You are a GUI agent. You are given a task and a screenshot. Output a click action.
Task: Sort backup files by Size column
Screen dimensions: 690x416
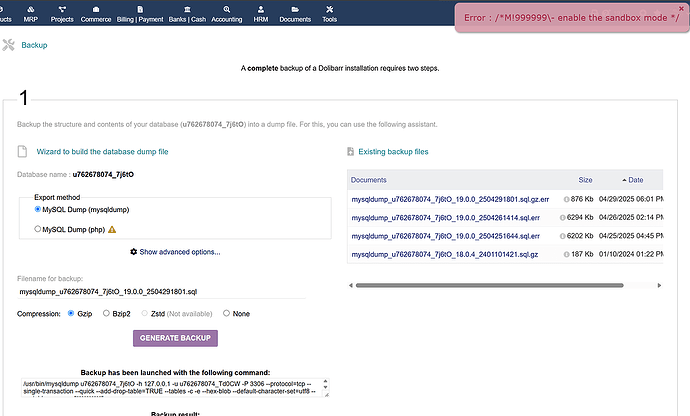pyautogui.click(x=585, y=180)
